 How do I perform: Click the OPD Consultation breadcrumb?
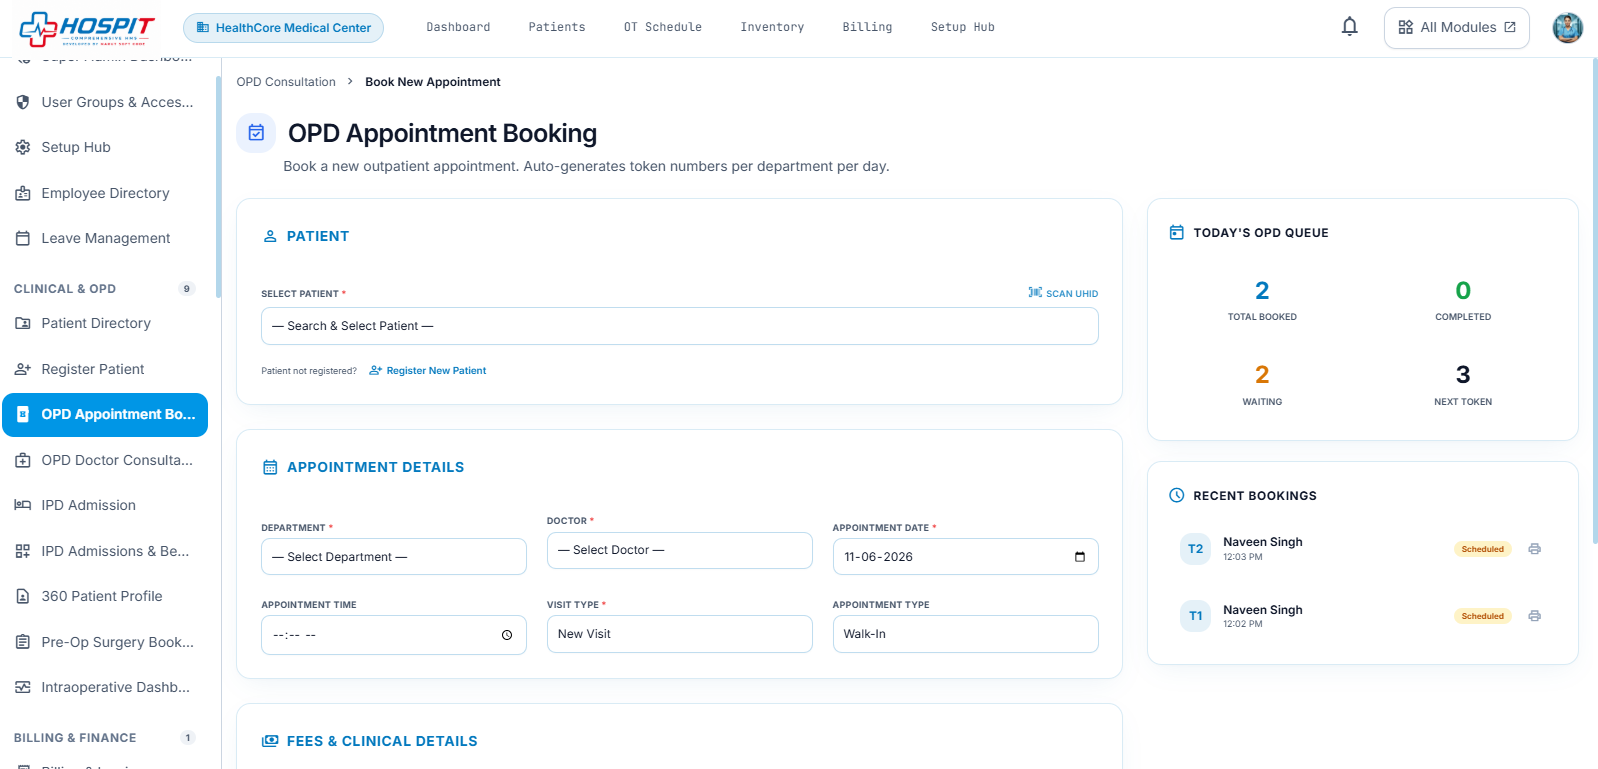286,82
